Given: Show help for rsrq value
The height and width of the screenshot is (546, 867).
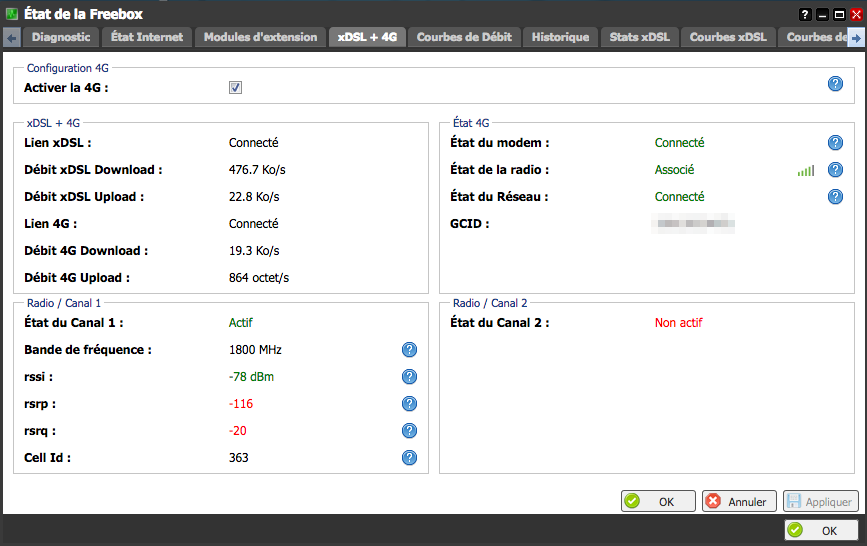Looking at the screenshot, I should pos(409,431).
